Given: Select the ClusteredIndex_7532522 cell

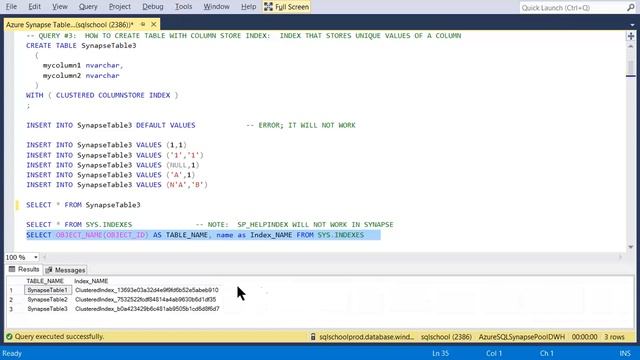Looking at the screenshot, I should click(x=146, y=299).
